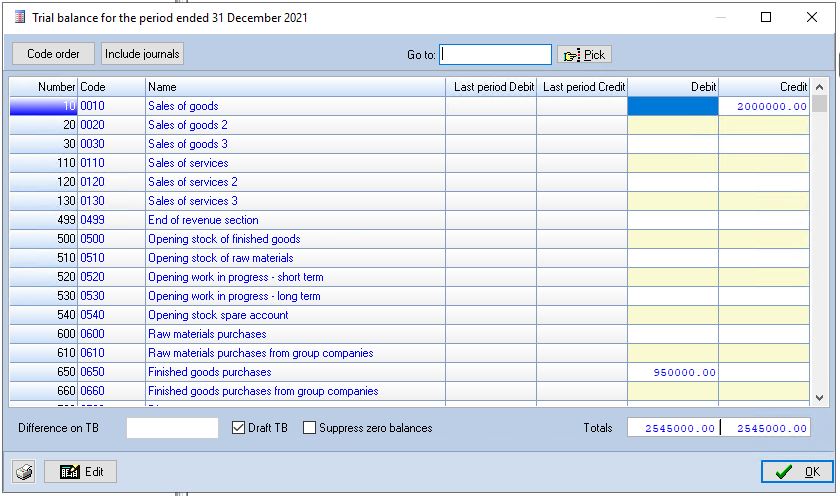Click the Credit cell for Sales of services
Screen dimensions: 840x496
[x=764, y=163]
